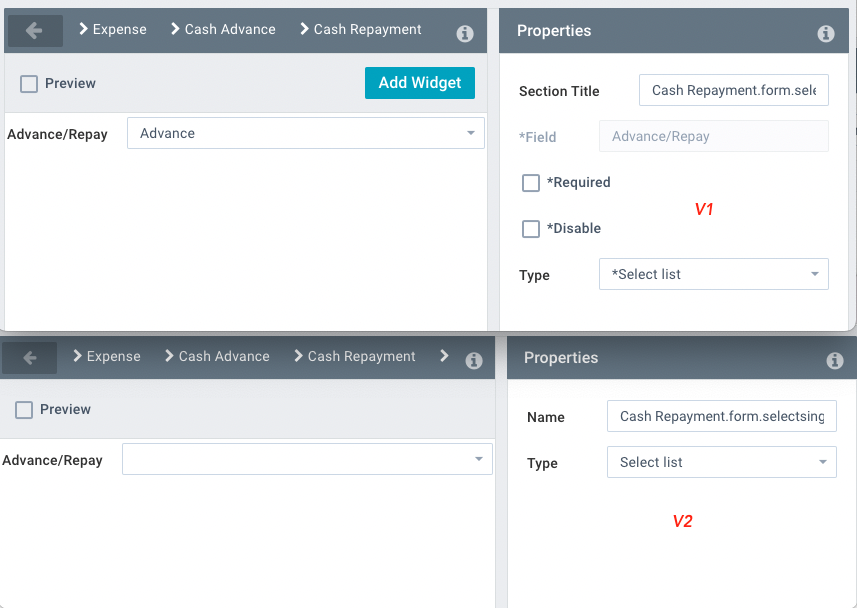Screen dimensions: 857x608
Task: Open the Select list dropdown in bottom Properties
Action: pos(721,462)
